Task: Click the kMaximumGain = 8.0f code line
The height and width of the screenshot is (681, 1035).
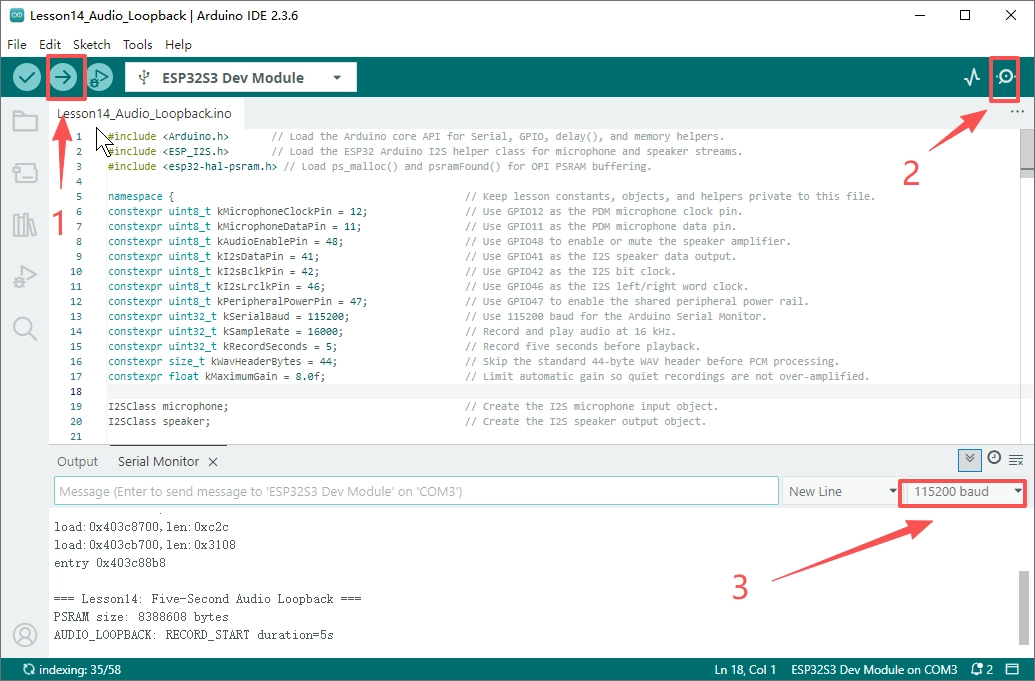Action: click(217, 376)
